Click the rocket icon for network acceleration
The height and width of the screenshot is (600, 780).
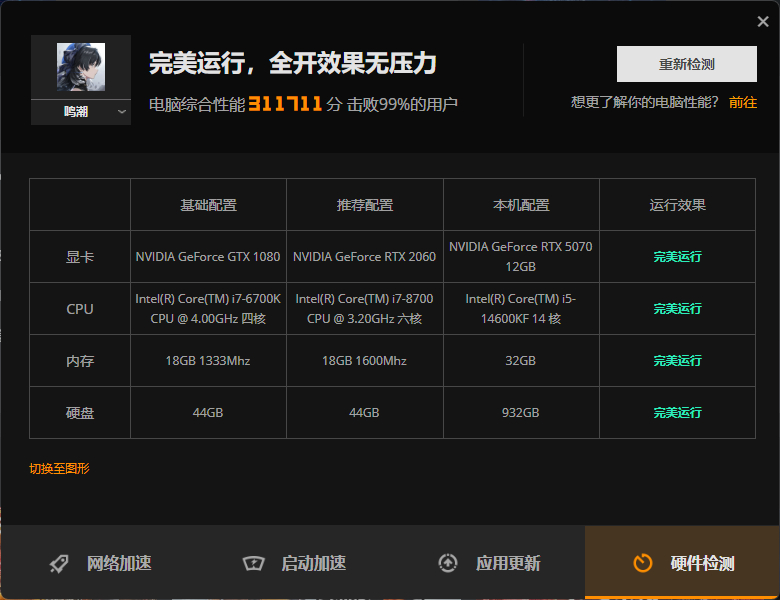pos(60,563)
